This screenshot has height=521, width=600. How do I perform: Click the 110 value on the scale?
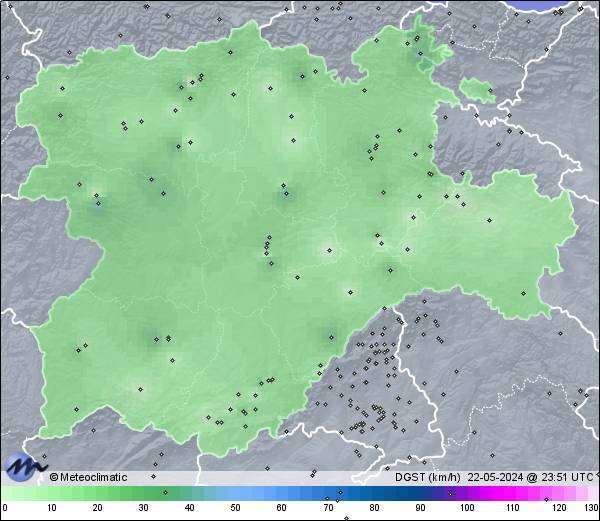tap(513, 508)
